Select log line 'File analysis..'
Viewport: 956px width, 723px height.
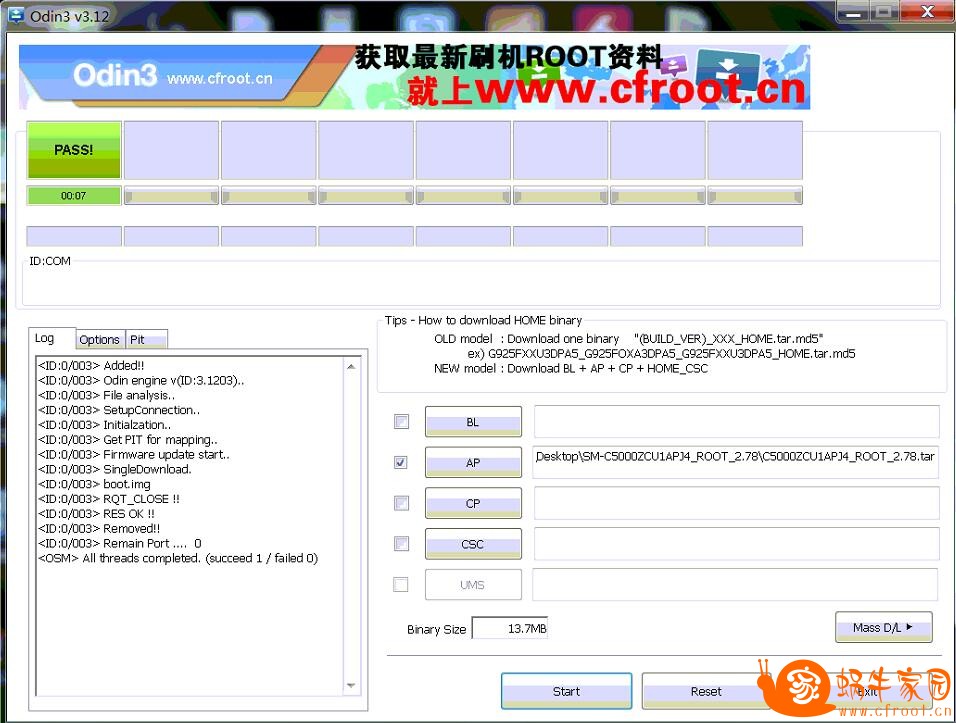coord(107,395)
